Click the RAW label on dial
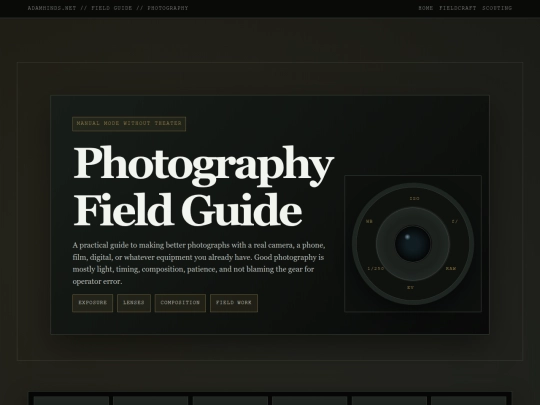 click(451, 269)
